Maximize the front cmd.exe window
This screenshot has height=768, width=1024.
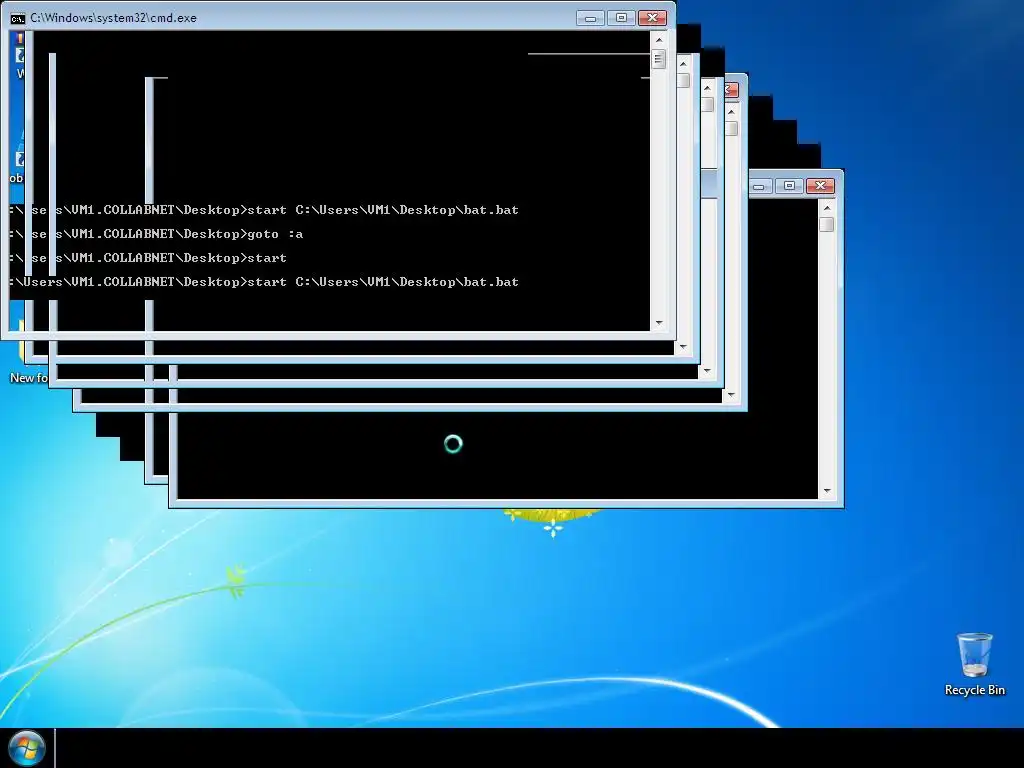pos(621,18)
